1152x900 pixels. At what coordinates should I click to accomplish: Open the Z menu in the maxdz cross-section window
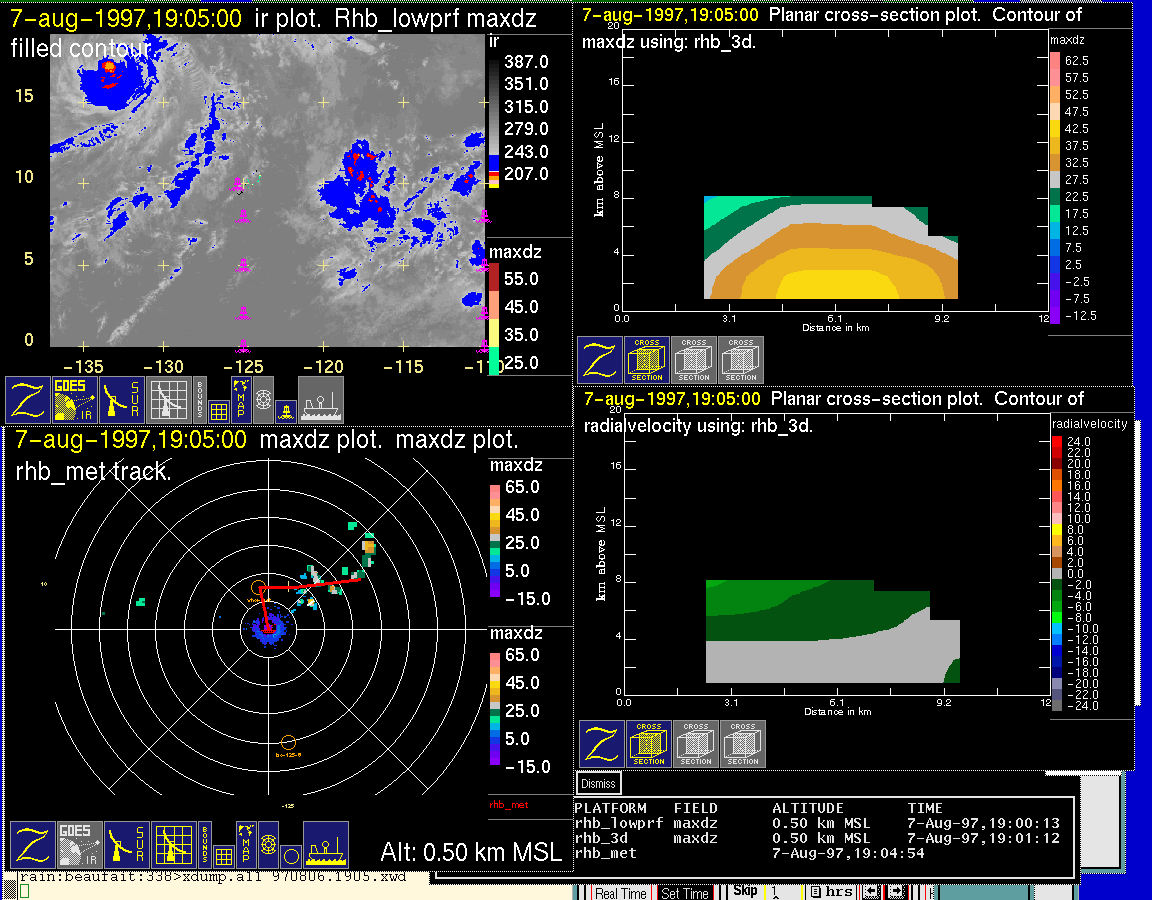(599, 360)
